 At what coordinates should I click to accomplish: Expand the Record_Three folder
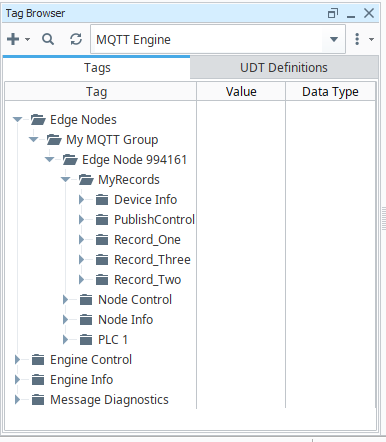pos(81,259)
